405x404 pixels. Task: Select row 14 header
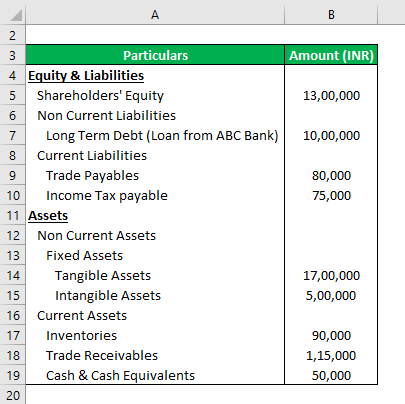(x=13, y=275)
